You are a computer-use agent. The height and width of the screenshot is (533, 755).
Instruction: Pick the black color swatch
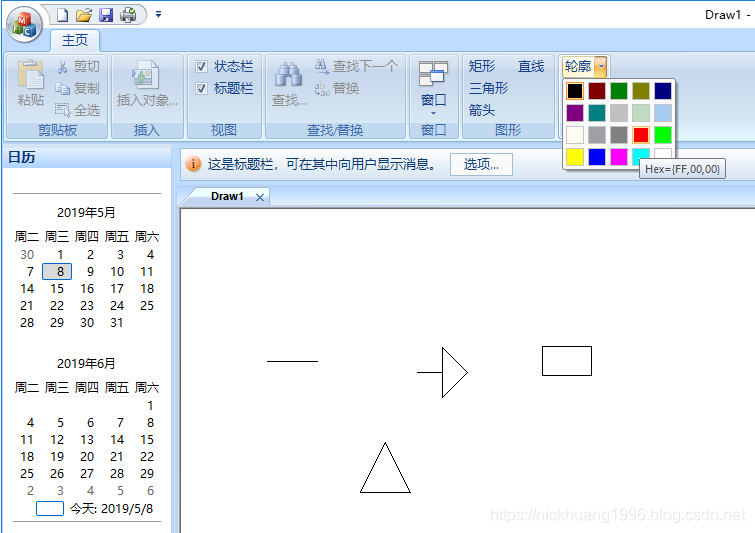click(574, 91)
